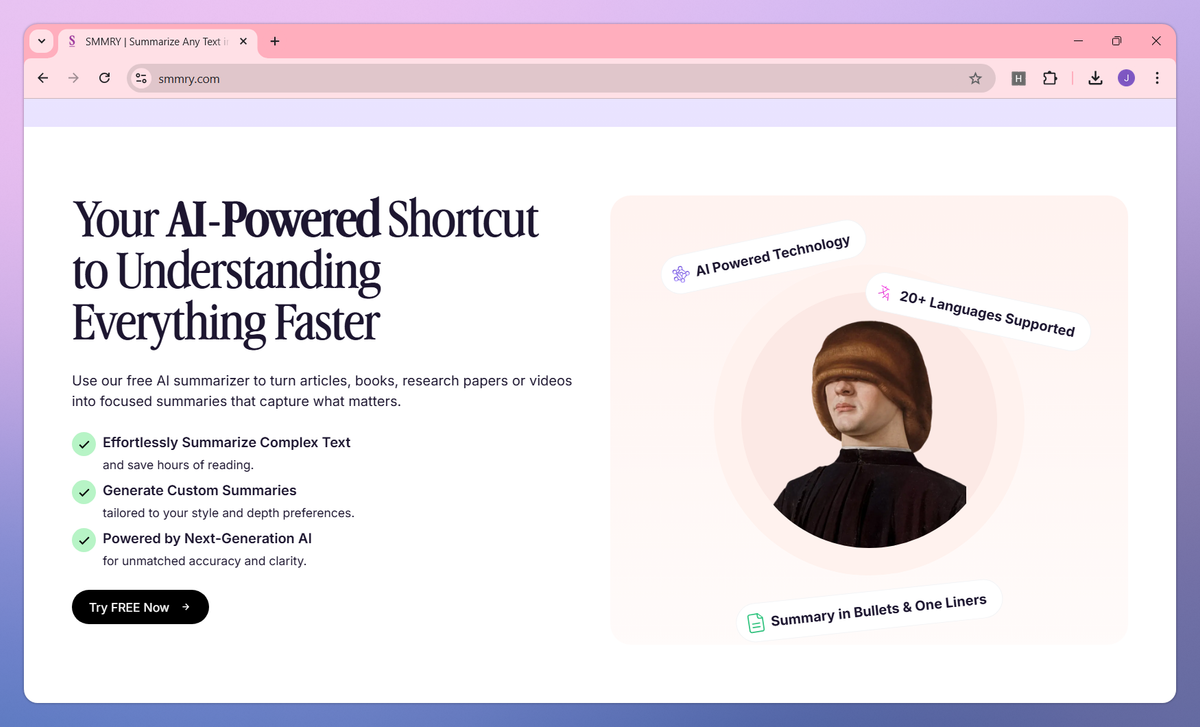Click the SMMRY favicon in the tab

tap(72, 41)
